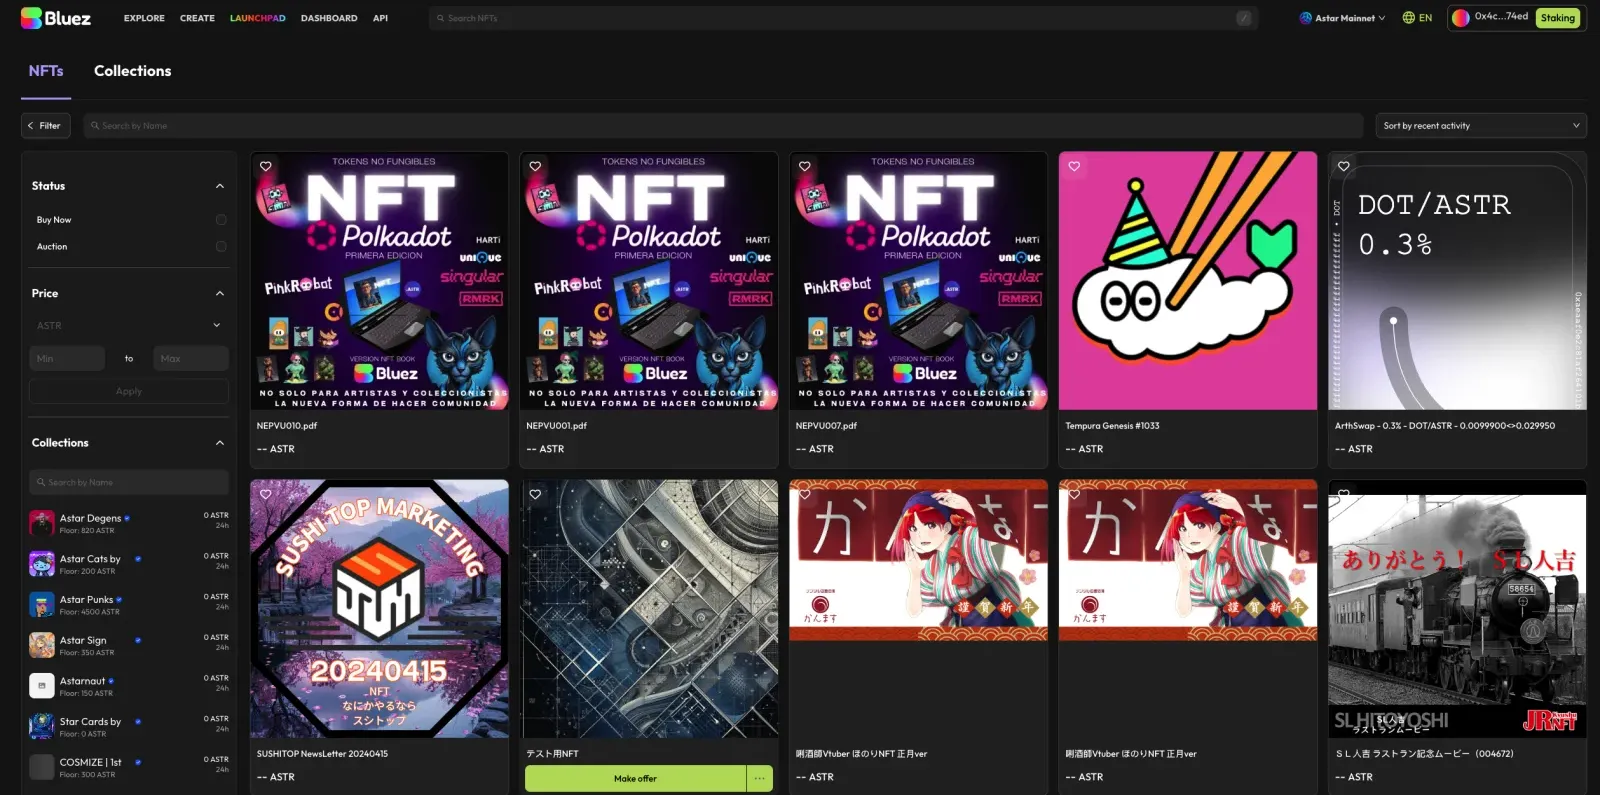Click the Bluez logo icon
Viewport: 1600px width, 795px height.
click(31, 18)
